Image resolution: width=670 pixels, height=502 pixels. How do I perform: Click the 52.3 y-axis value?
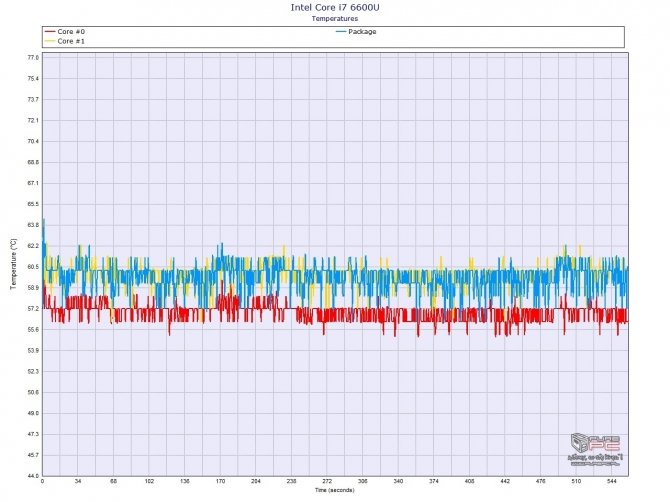pyautogui.click(x=33, y=372)
